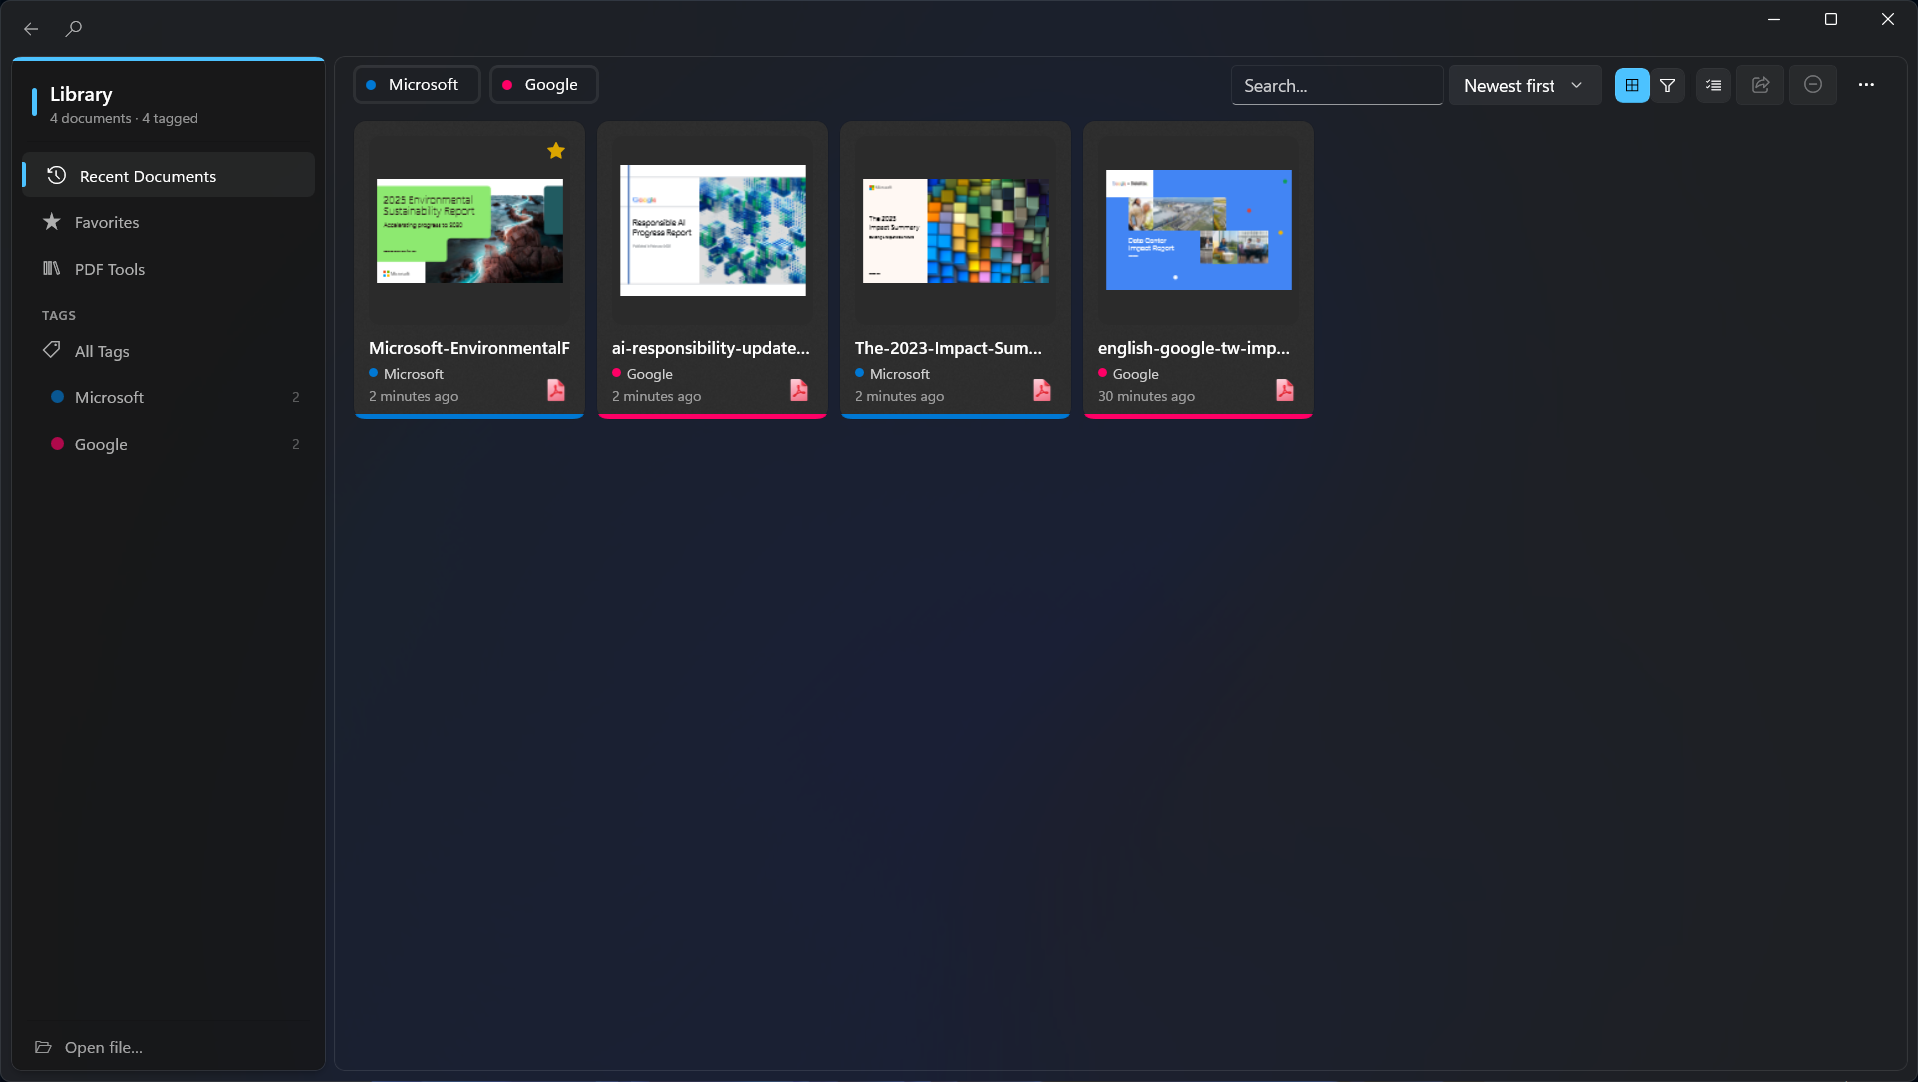
Task: Open the Newest first sort dropdown
Action: click(x=1523, y=86)
